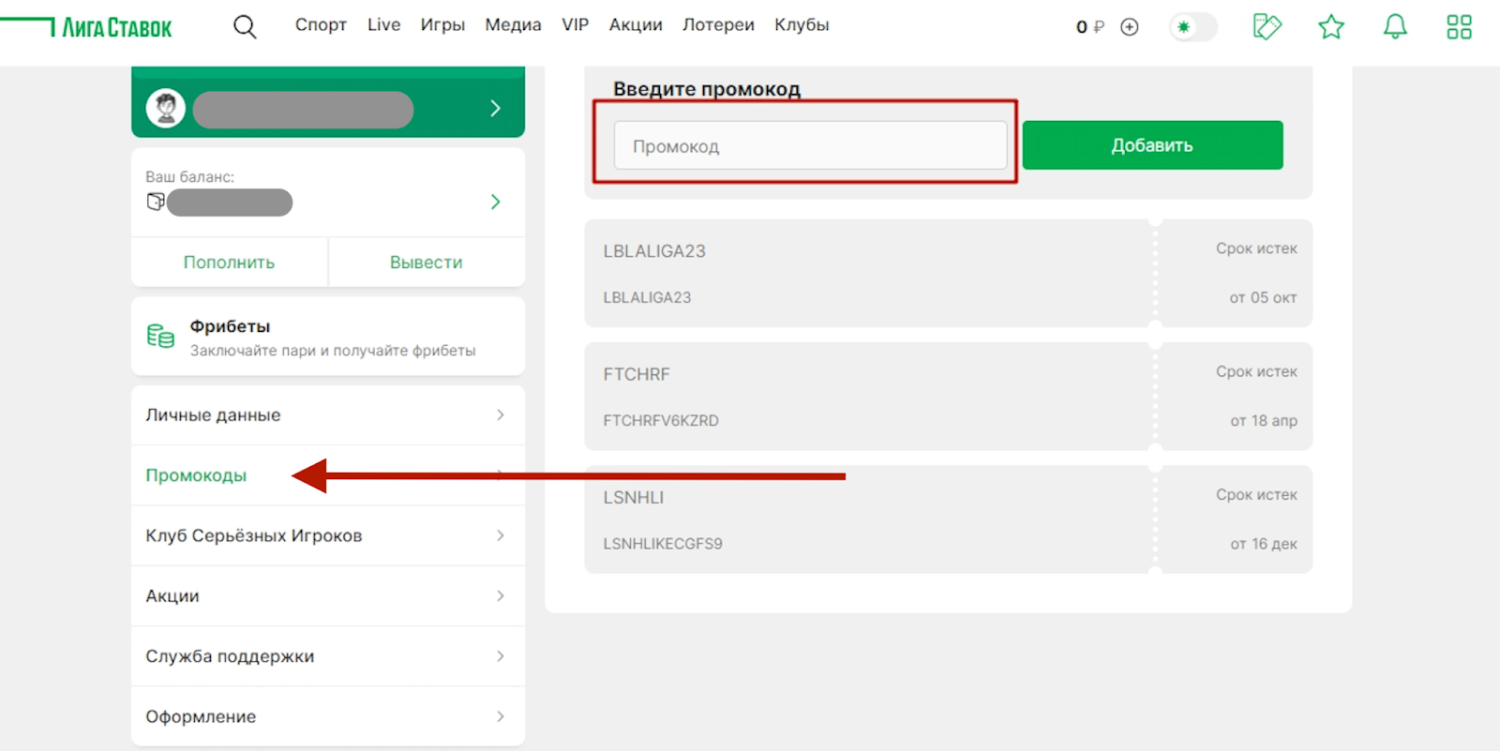Open notifications bell icon
1500x751 pixels.
1395,27
